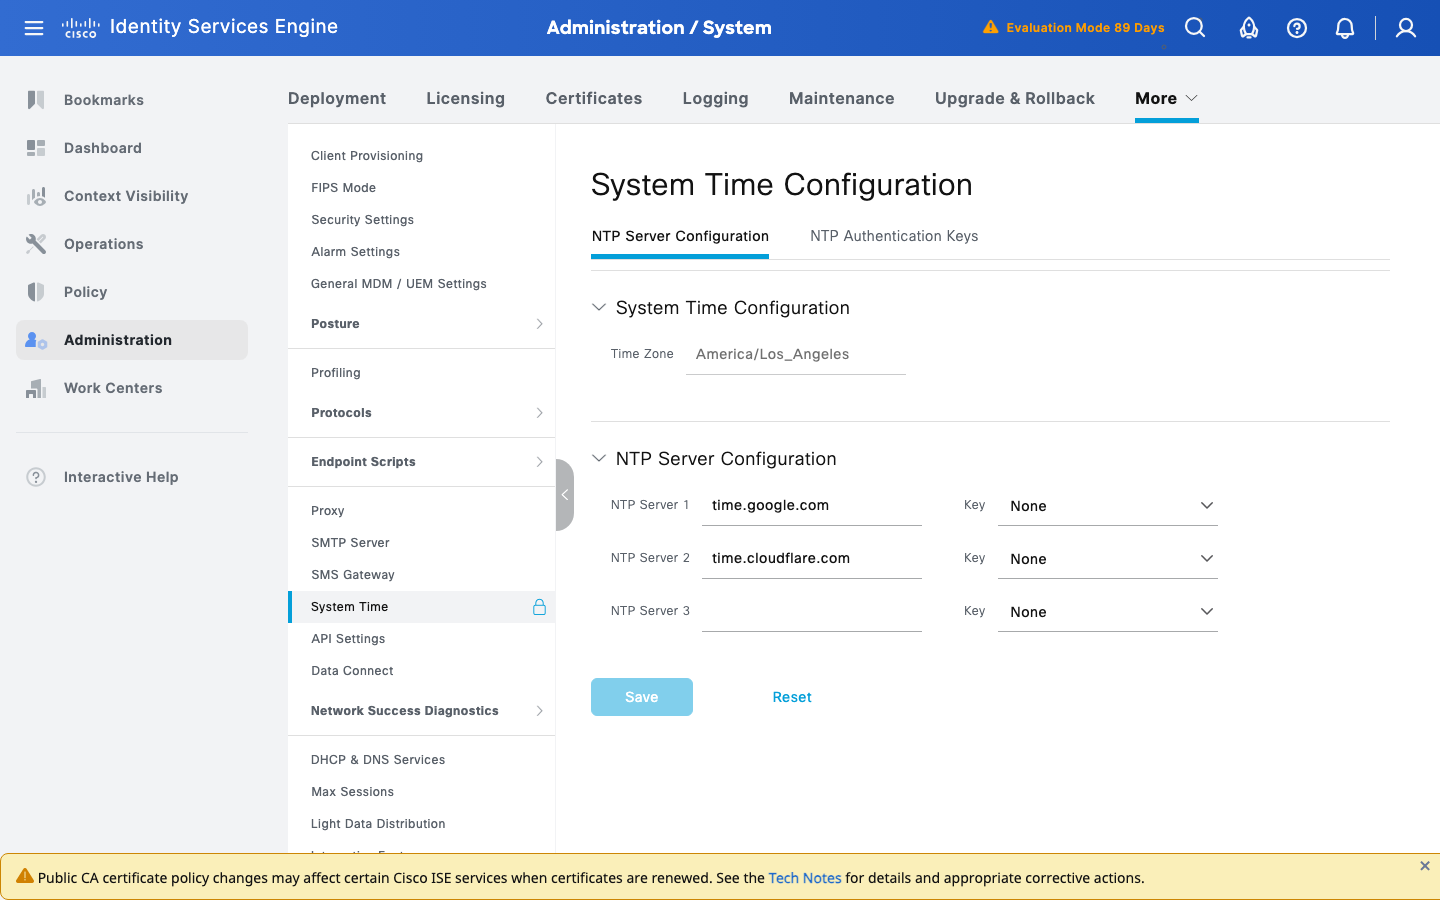Open the search magnifier icon

click(x=1195, y=28)
